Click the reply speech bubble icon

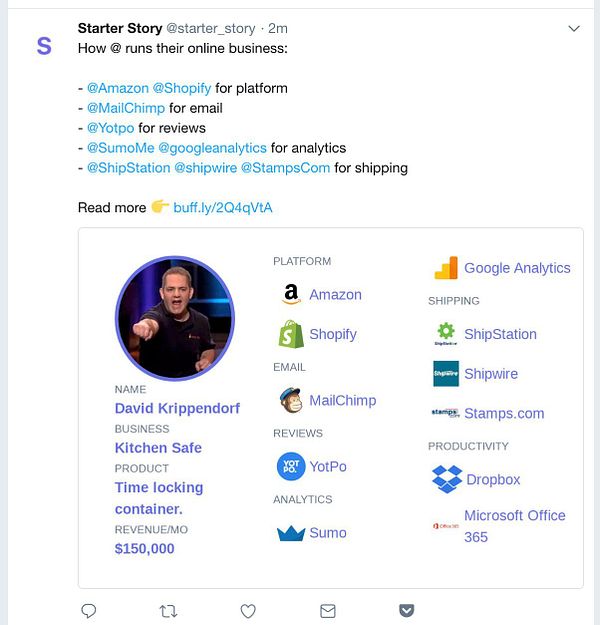[x=88, y=610]
